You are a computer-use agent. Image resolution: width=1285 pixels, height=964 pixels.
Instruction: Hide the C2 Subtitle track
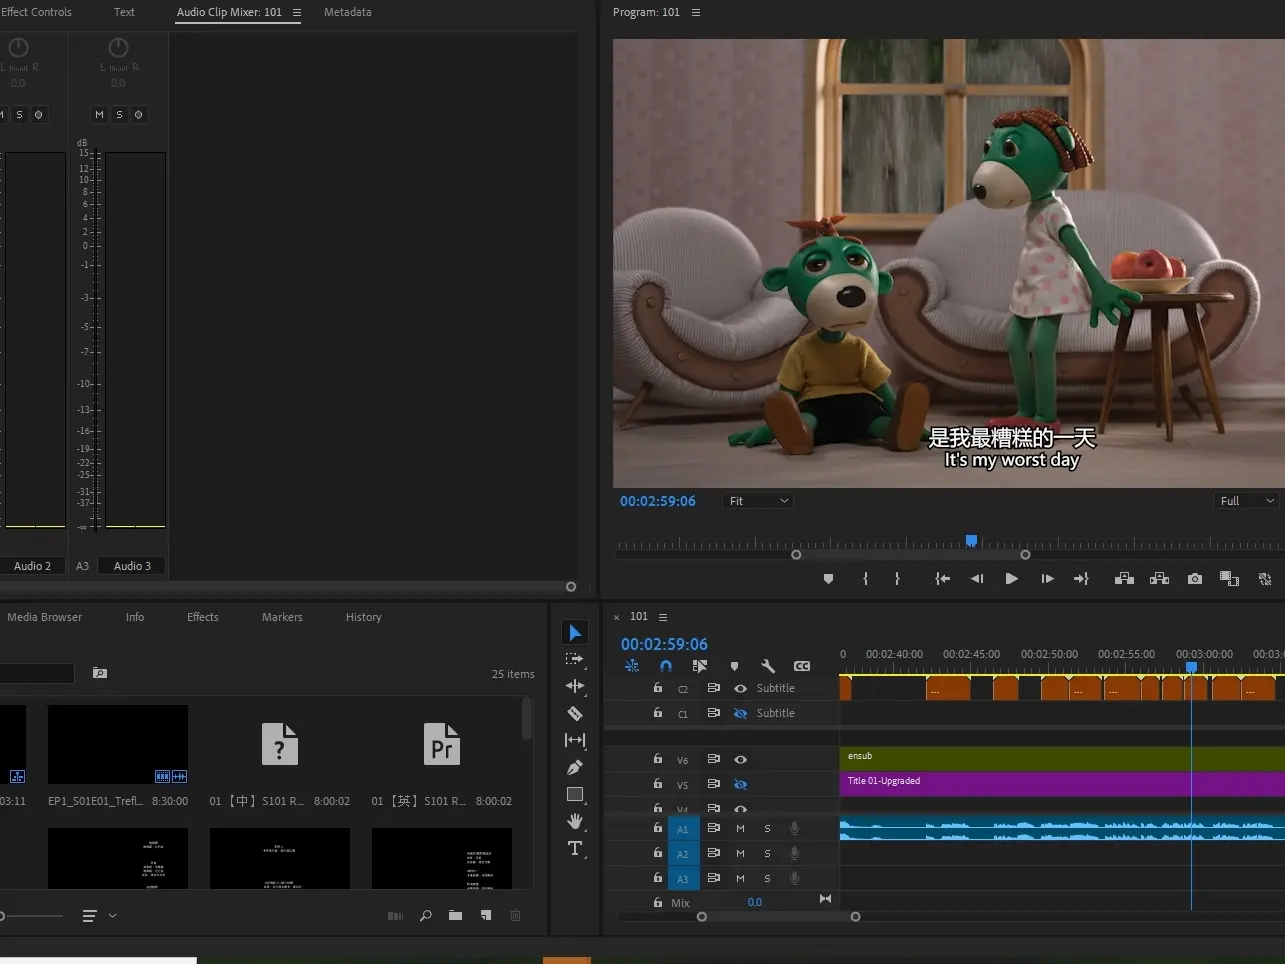click(x=740, y=688)
